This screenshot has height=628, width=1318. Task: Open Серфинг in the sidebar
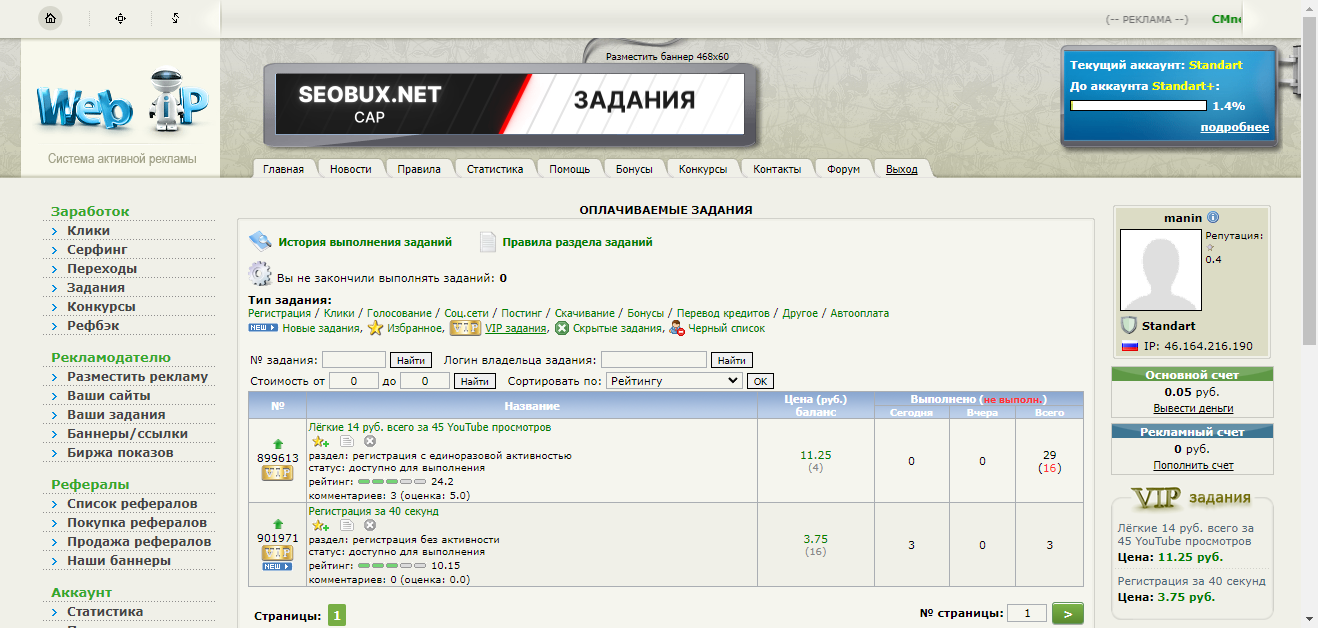click(97, 250)
